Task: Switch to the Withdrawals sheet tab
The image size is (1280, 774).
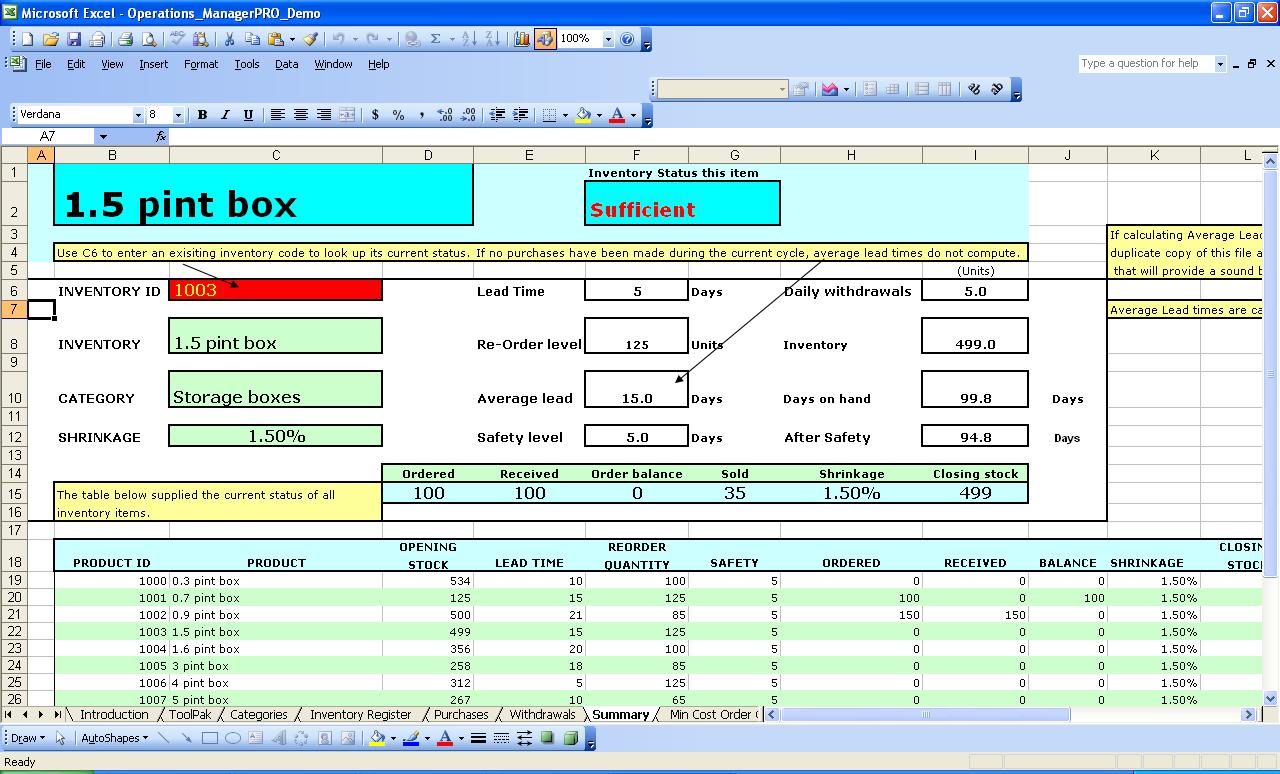Action: [540, 714]
